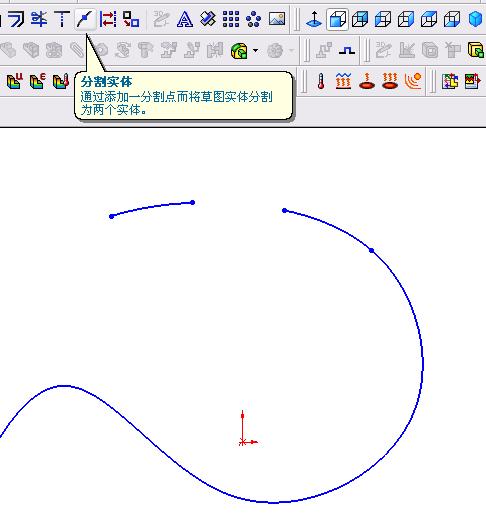Select the third view orientation cube

(x=383, y=19)
